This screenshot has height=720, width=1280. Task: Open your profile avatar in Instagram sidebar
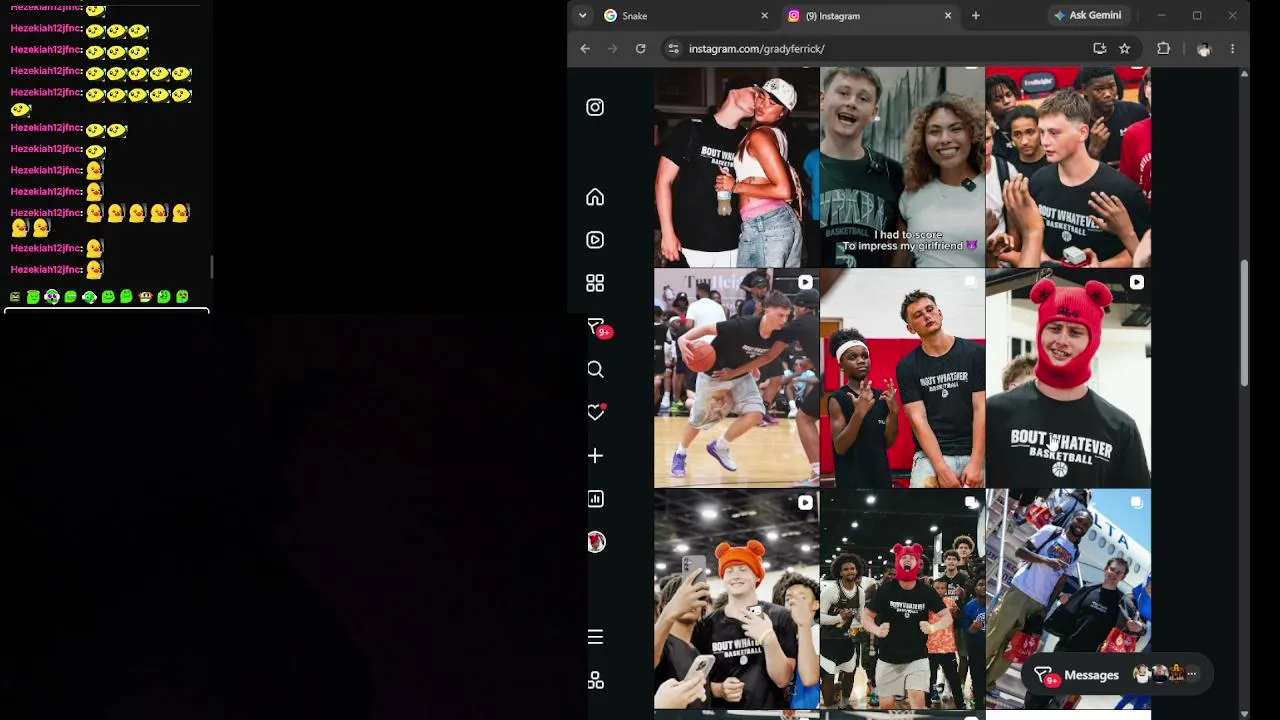[x=596, y=542]
